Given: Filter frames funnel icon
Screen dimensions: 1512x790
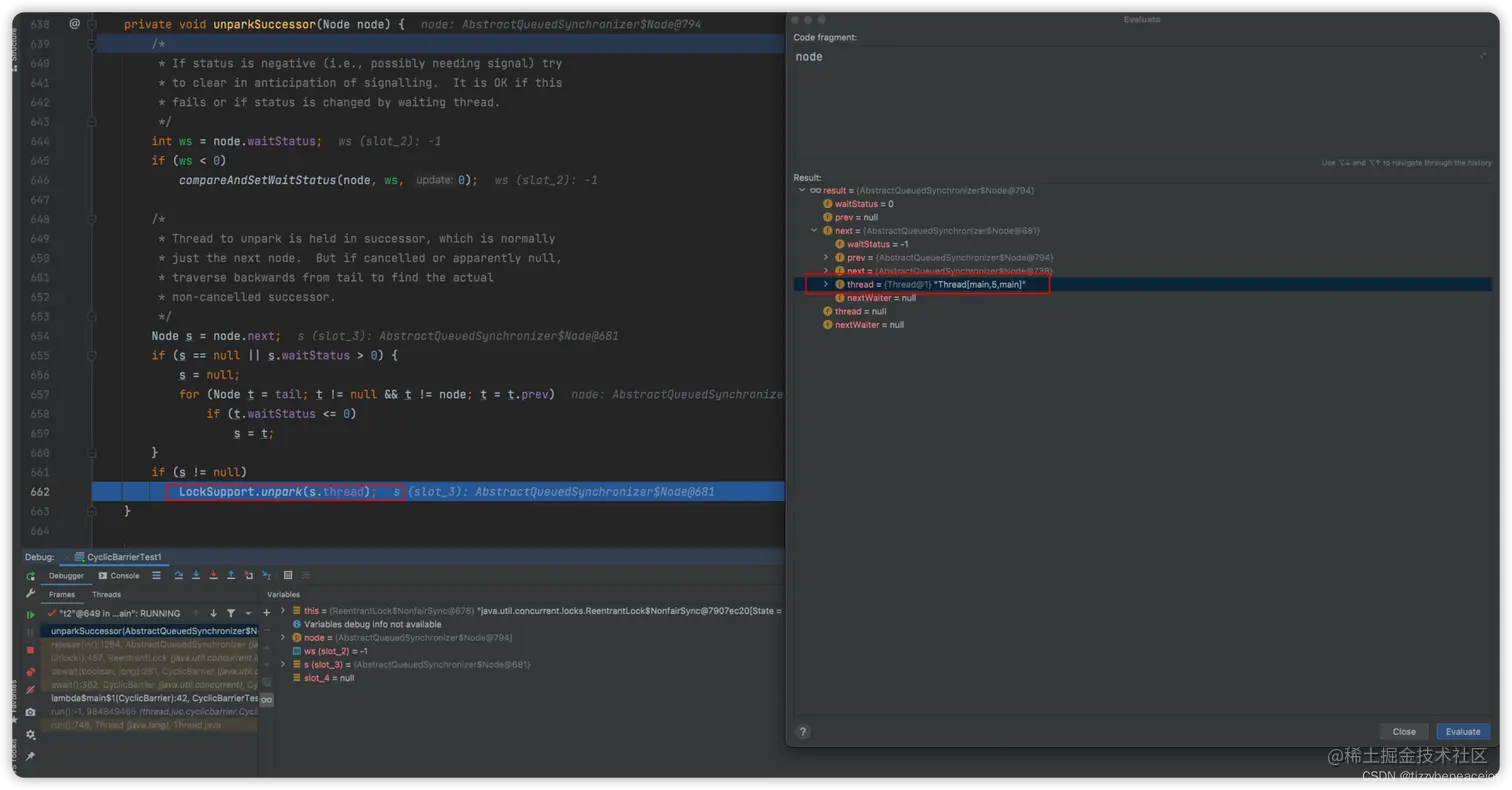Looking at the screenshot, I should click(x=231, y=613).
